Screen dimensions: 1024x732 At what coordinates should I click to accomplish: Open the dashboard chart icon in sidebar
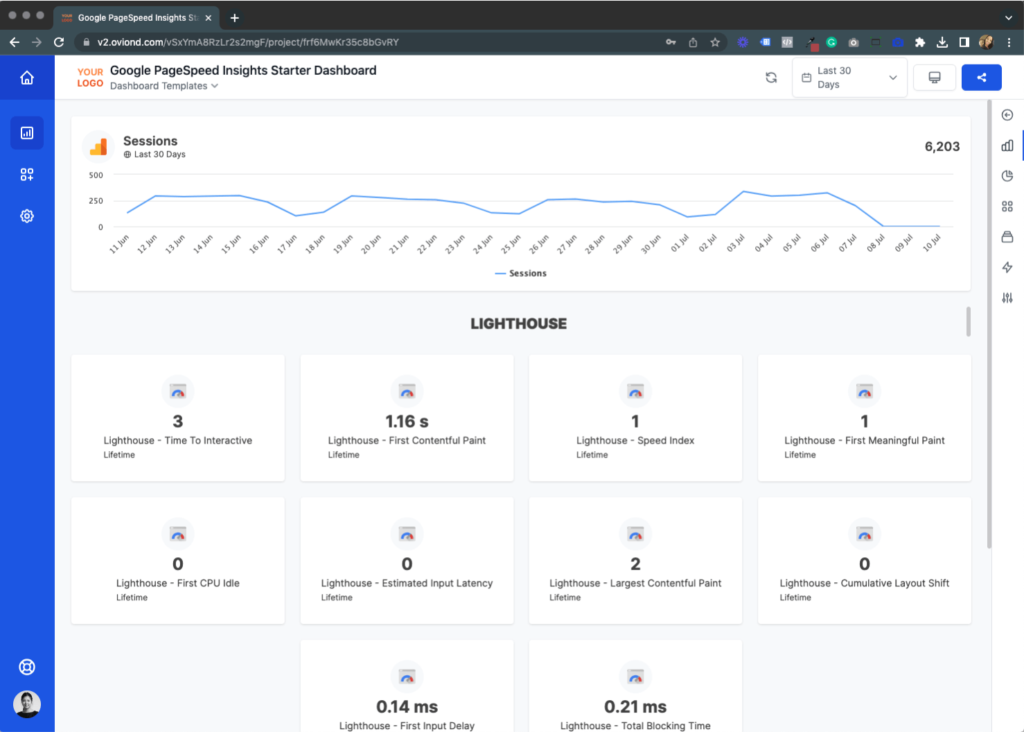pyautogui.click(x=27, y=133)
